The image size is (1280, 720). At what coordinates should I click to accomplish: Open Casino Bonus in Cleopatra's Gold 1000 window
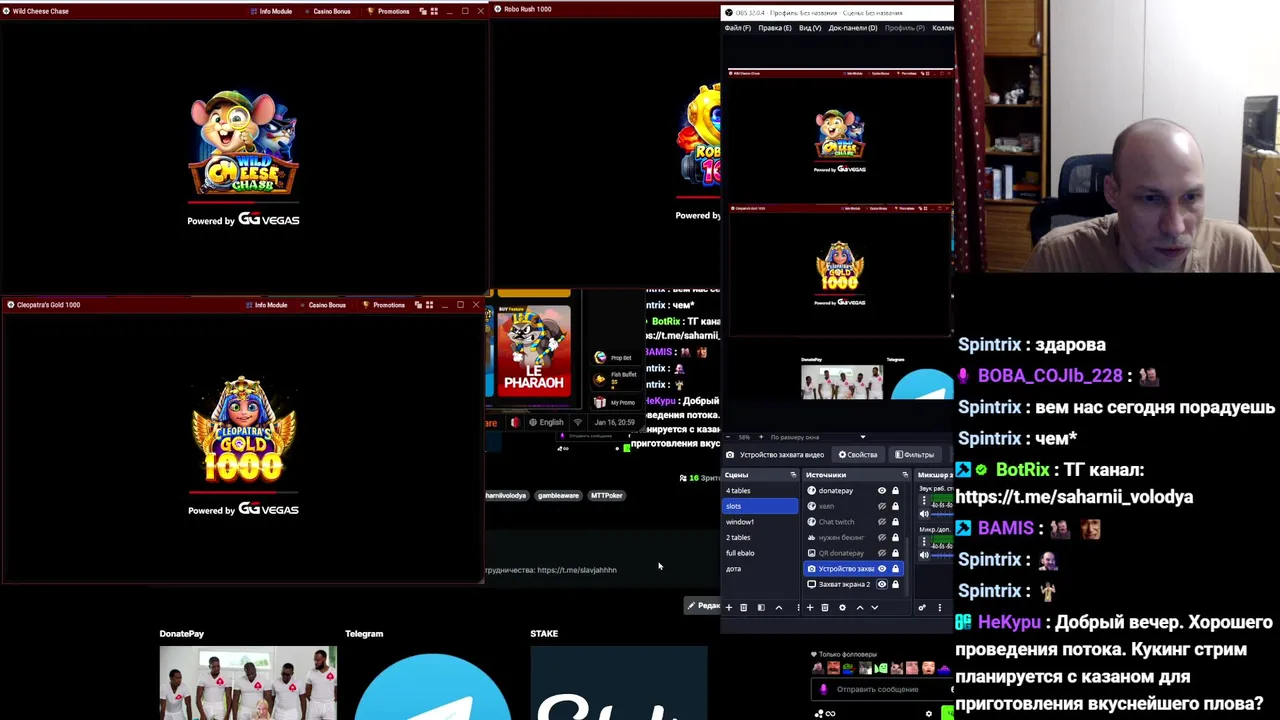pyautogui.click(x=321, y=305)
